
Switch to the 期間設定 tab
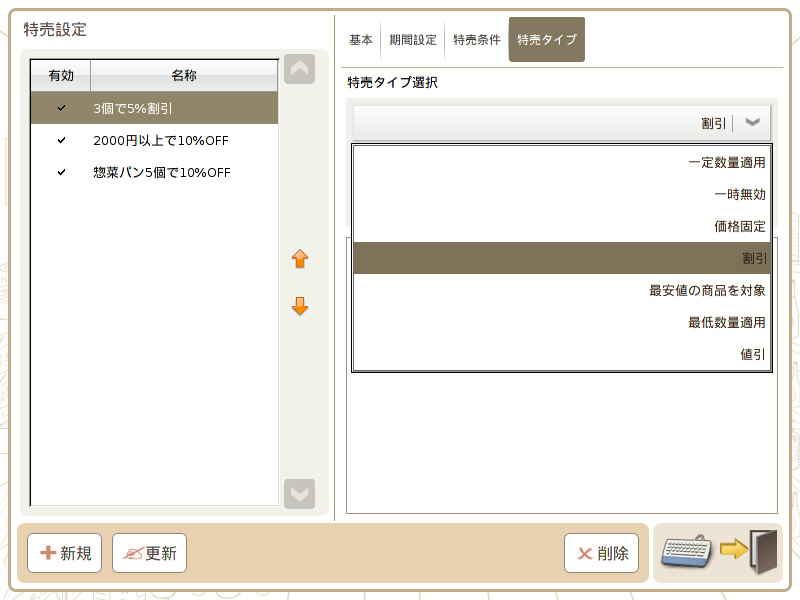(x=413, y=40)
